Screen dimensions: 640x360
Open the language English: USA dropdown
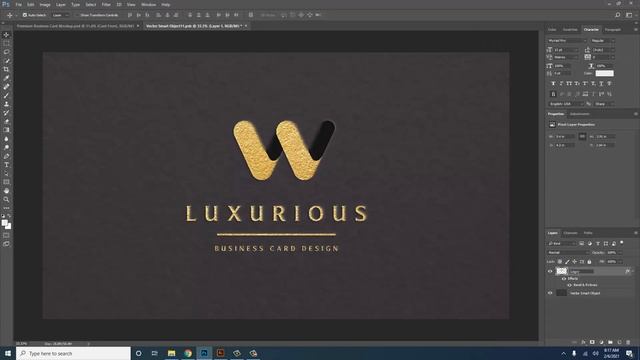[x=566, y=104]
